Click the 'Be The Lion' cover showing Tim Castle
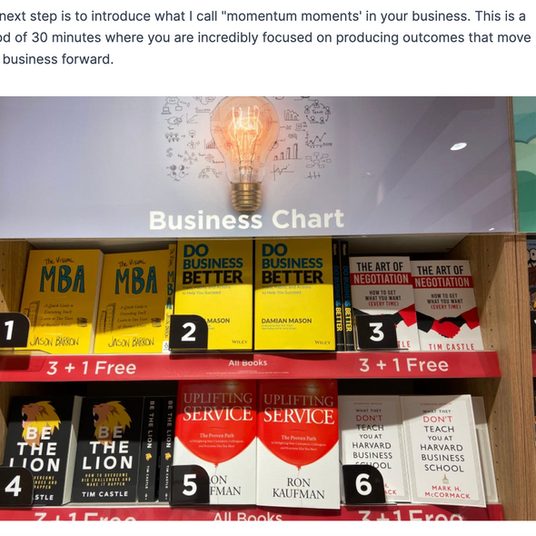 (106, 450)
